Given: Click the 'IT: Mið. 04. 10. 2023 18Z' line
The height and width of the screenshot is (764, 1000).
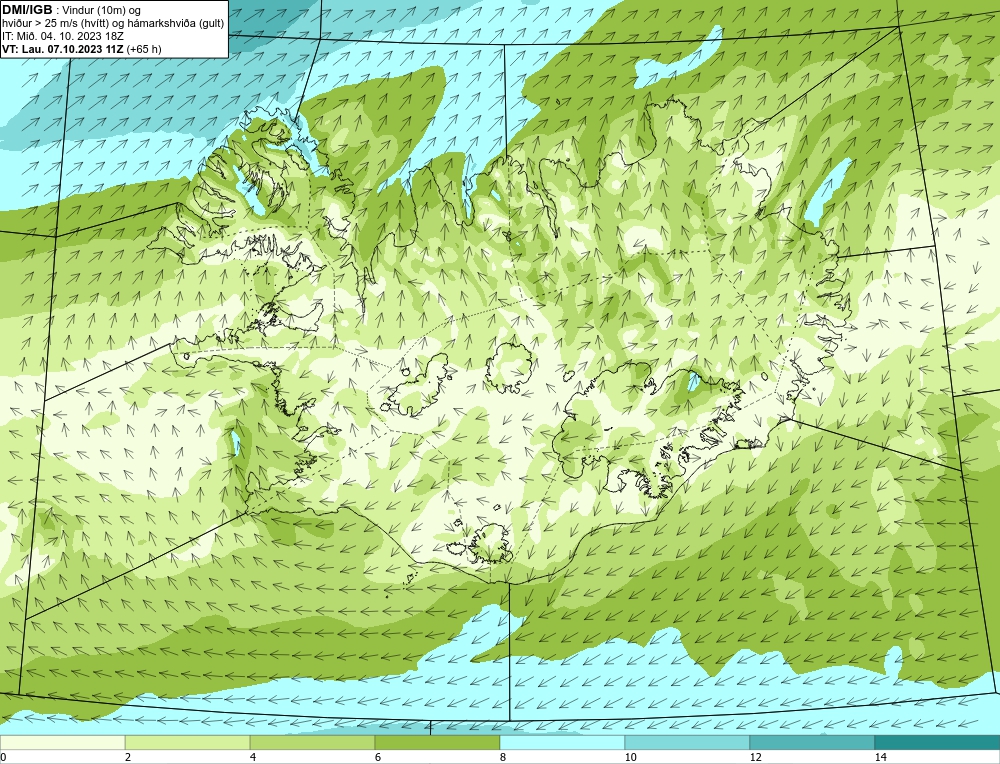Looking at the screenshot, I should coord(62,36).
